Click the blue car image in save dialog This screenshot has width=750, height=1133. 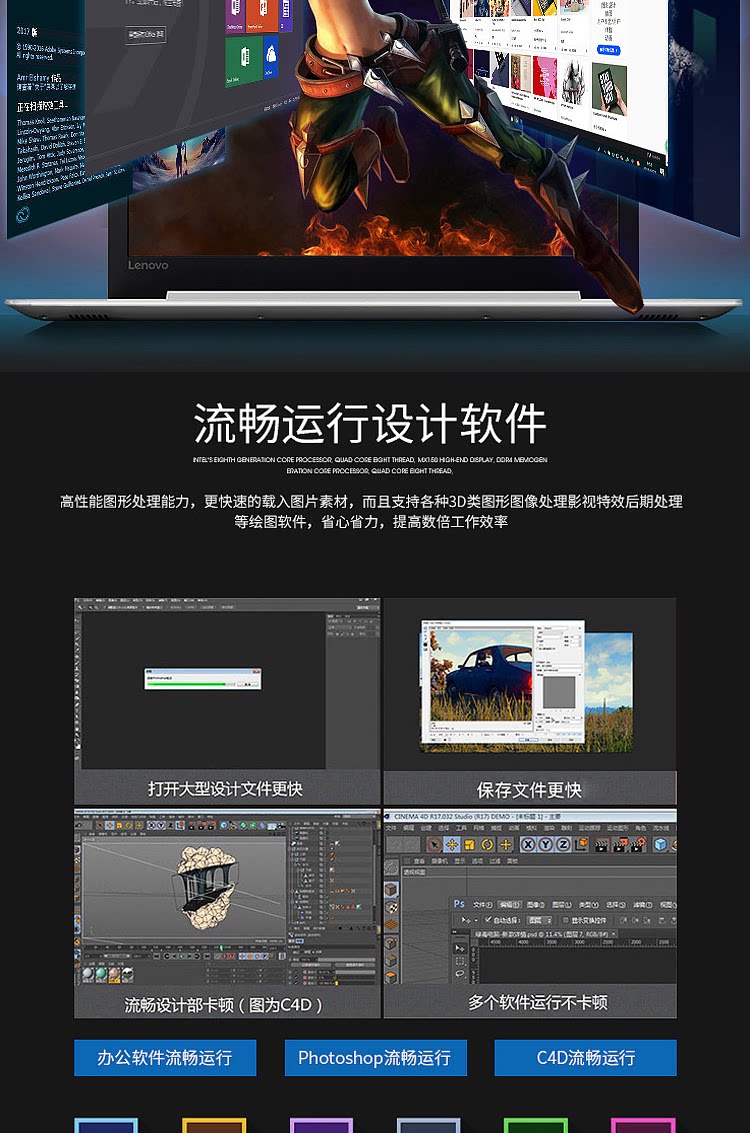coord(480,675)
